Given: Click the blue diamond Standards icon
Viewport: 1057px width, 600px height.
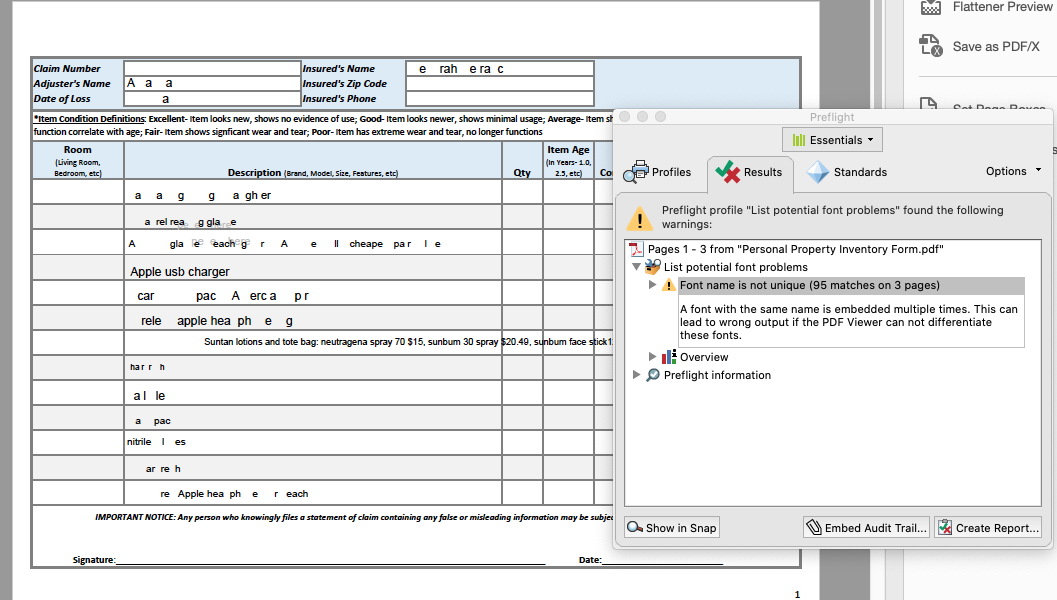Looking at the screenshot, I should 816,172.
